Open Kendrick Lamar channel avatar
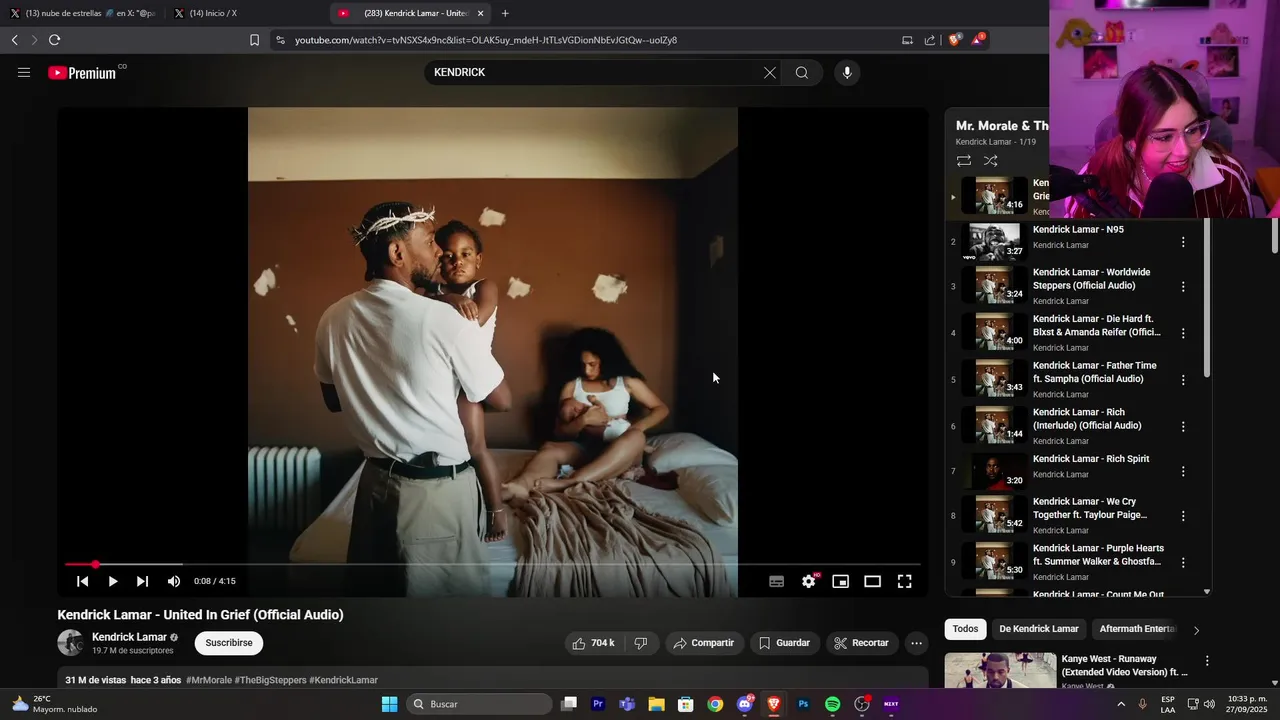Screen dimensions: 1280x720 [x=71, y=643]
